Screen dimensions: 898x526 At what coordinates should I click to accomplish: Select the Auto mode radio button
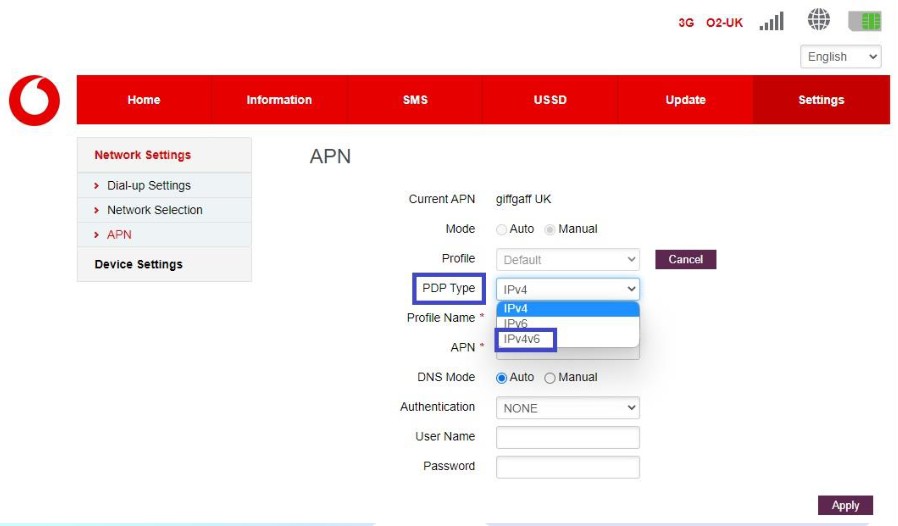502,229
